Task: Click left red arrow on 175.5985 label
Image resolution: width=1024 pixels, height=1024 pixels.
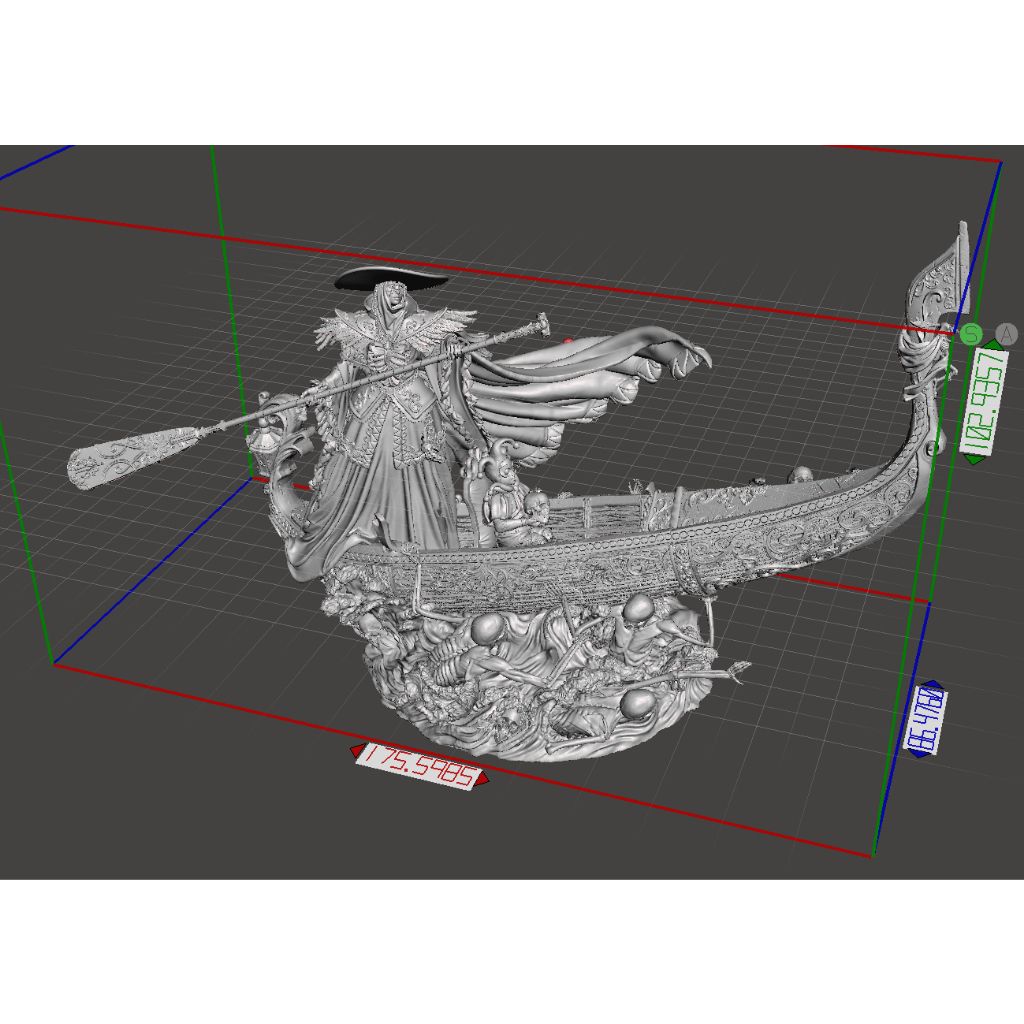Action: 356,750
